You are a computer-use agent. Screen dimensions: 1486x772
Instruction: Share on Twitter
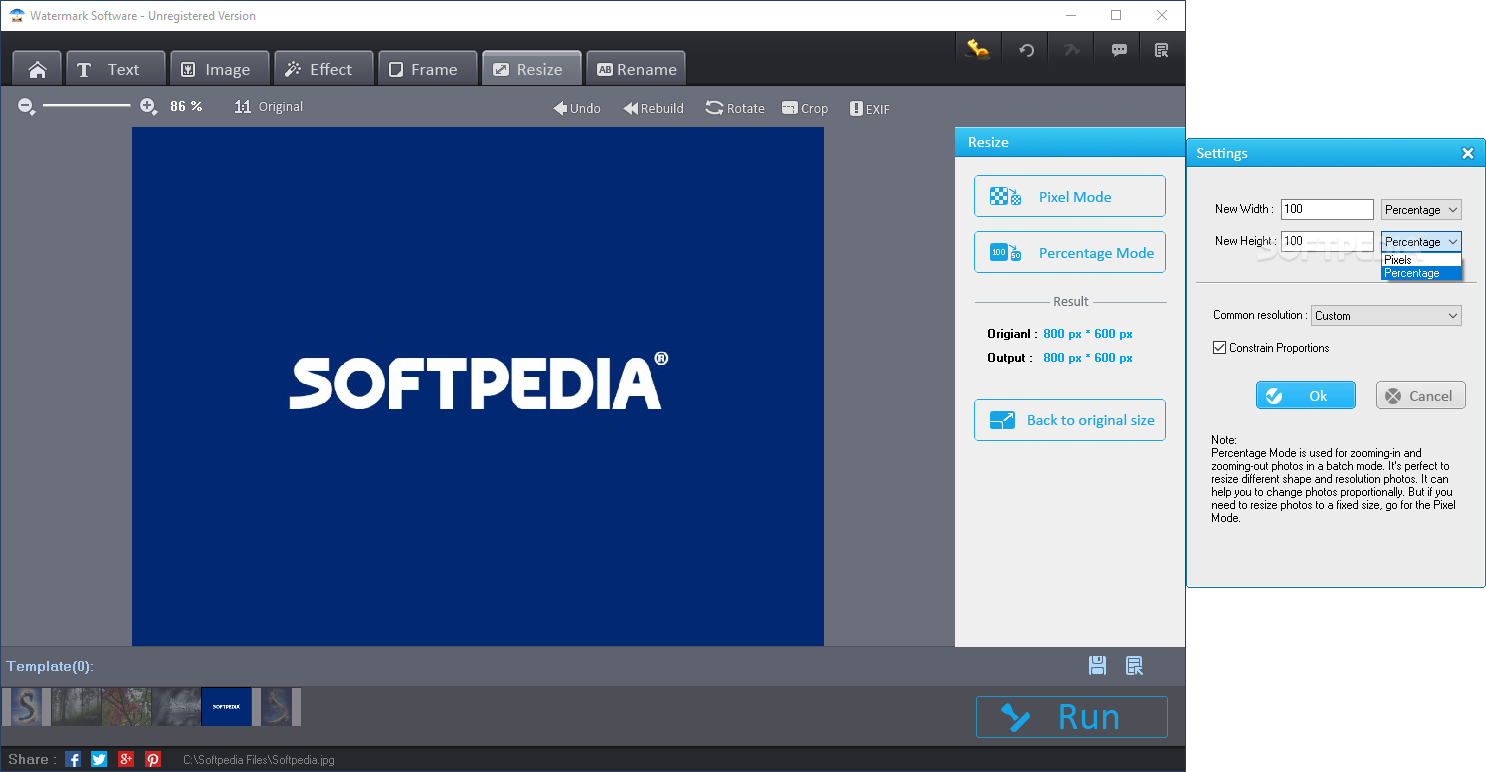point(99,759)
